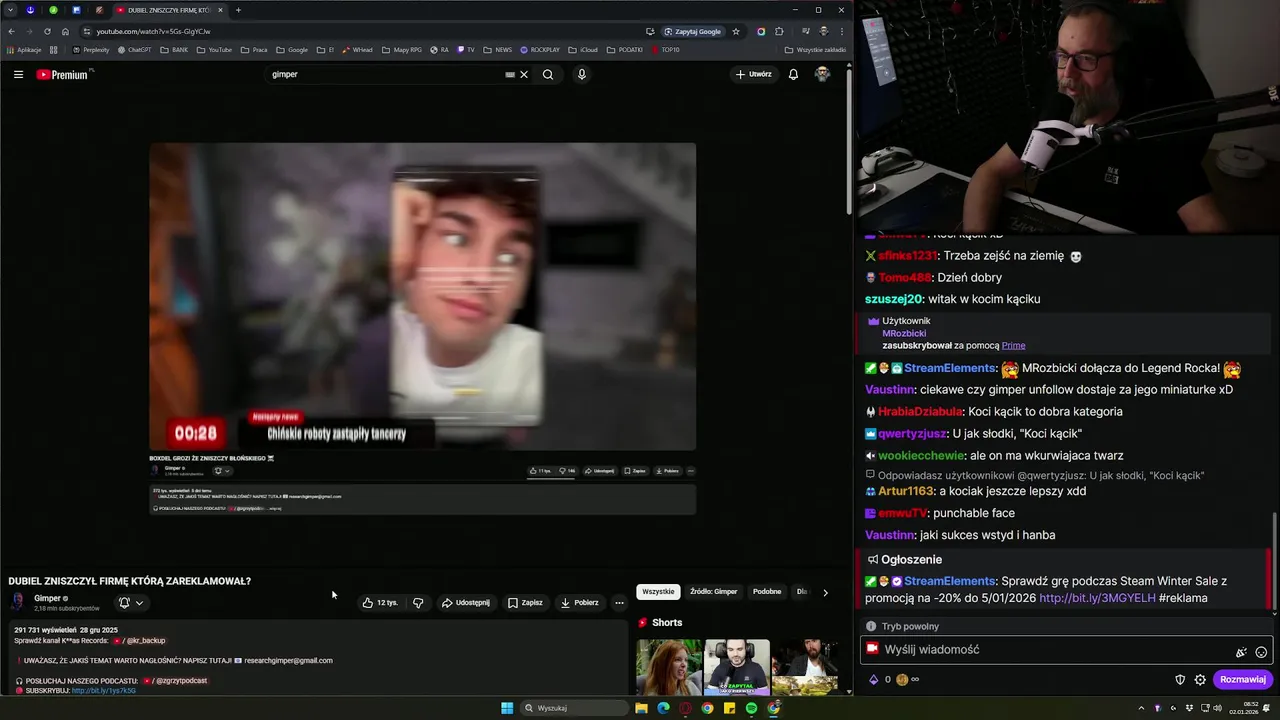This screenshot has height=720, width=1280.
Task: Open the bit.ly/1ys7k5G subscribe link
Action: tap(104, 691)
